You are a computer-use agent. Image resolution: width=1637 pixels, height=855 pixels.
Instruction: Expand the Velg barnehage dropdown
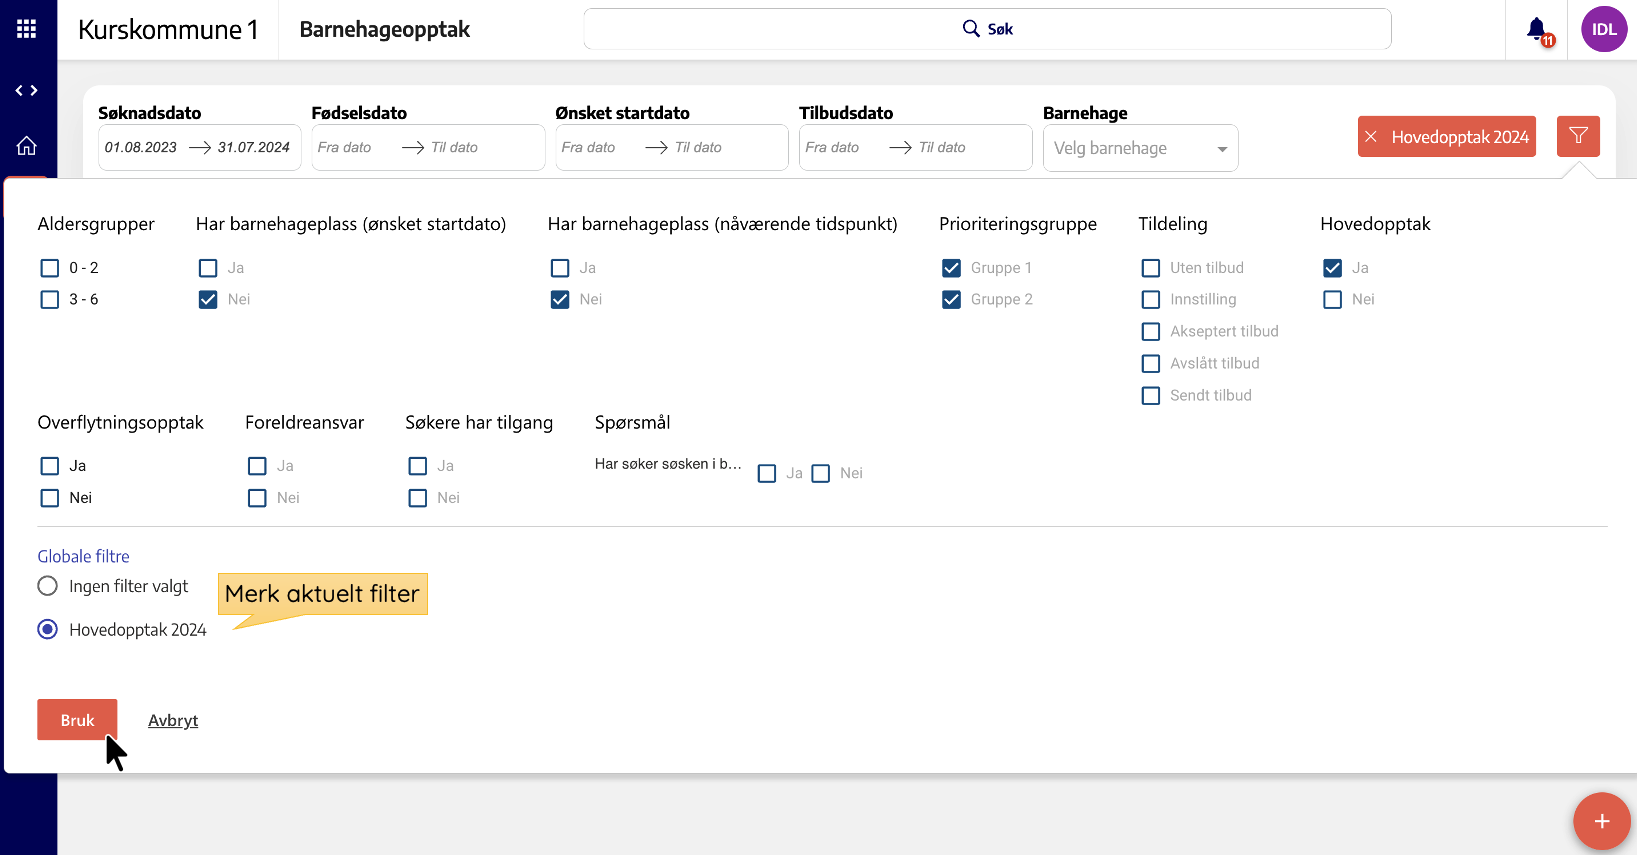click(1140, 148)
